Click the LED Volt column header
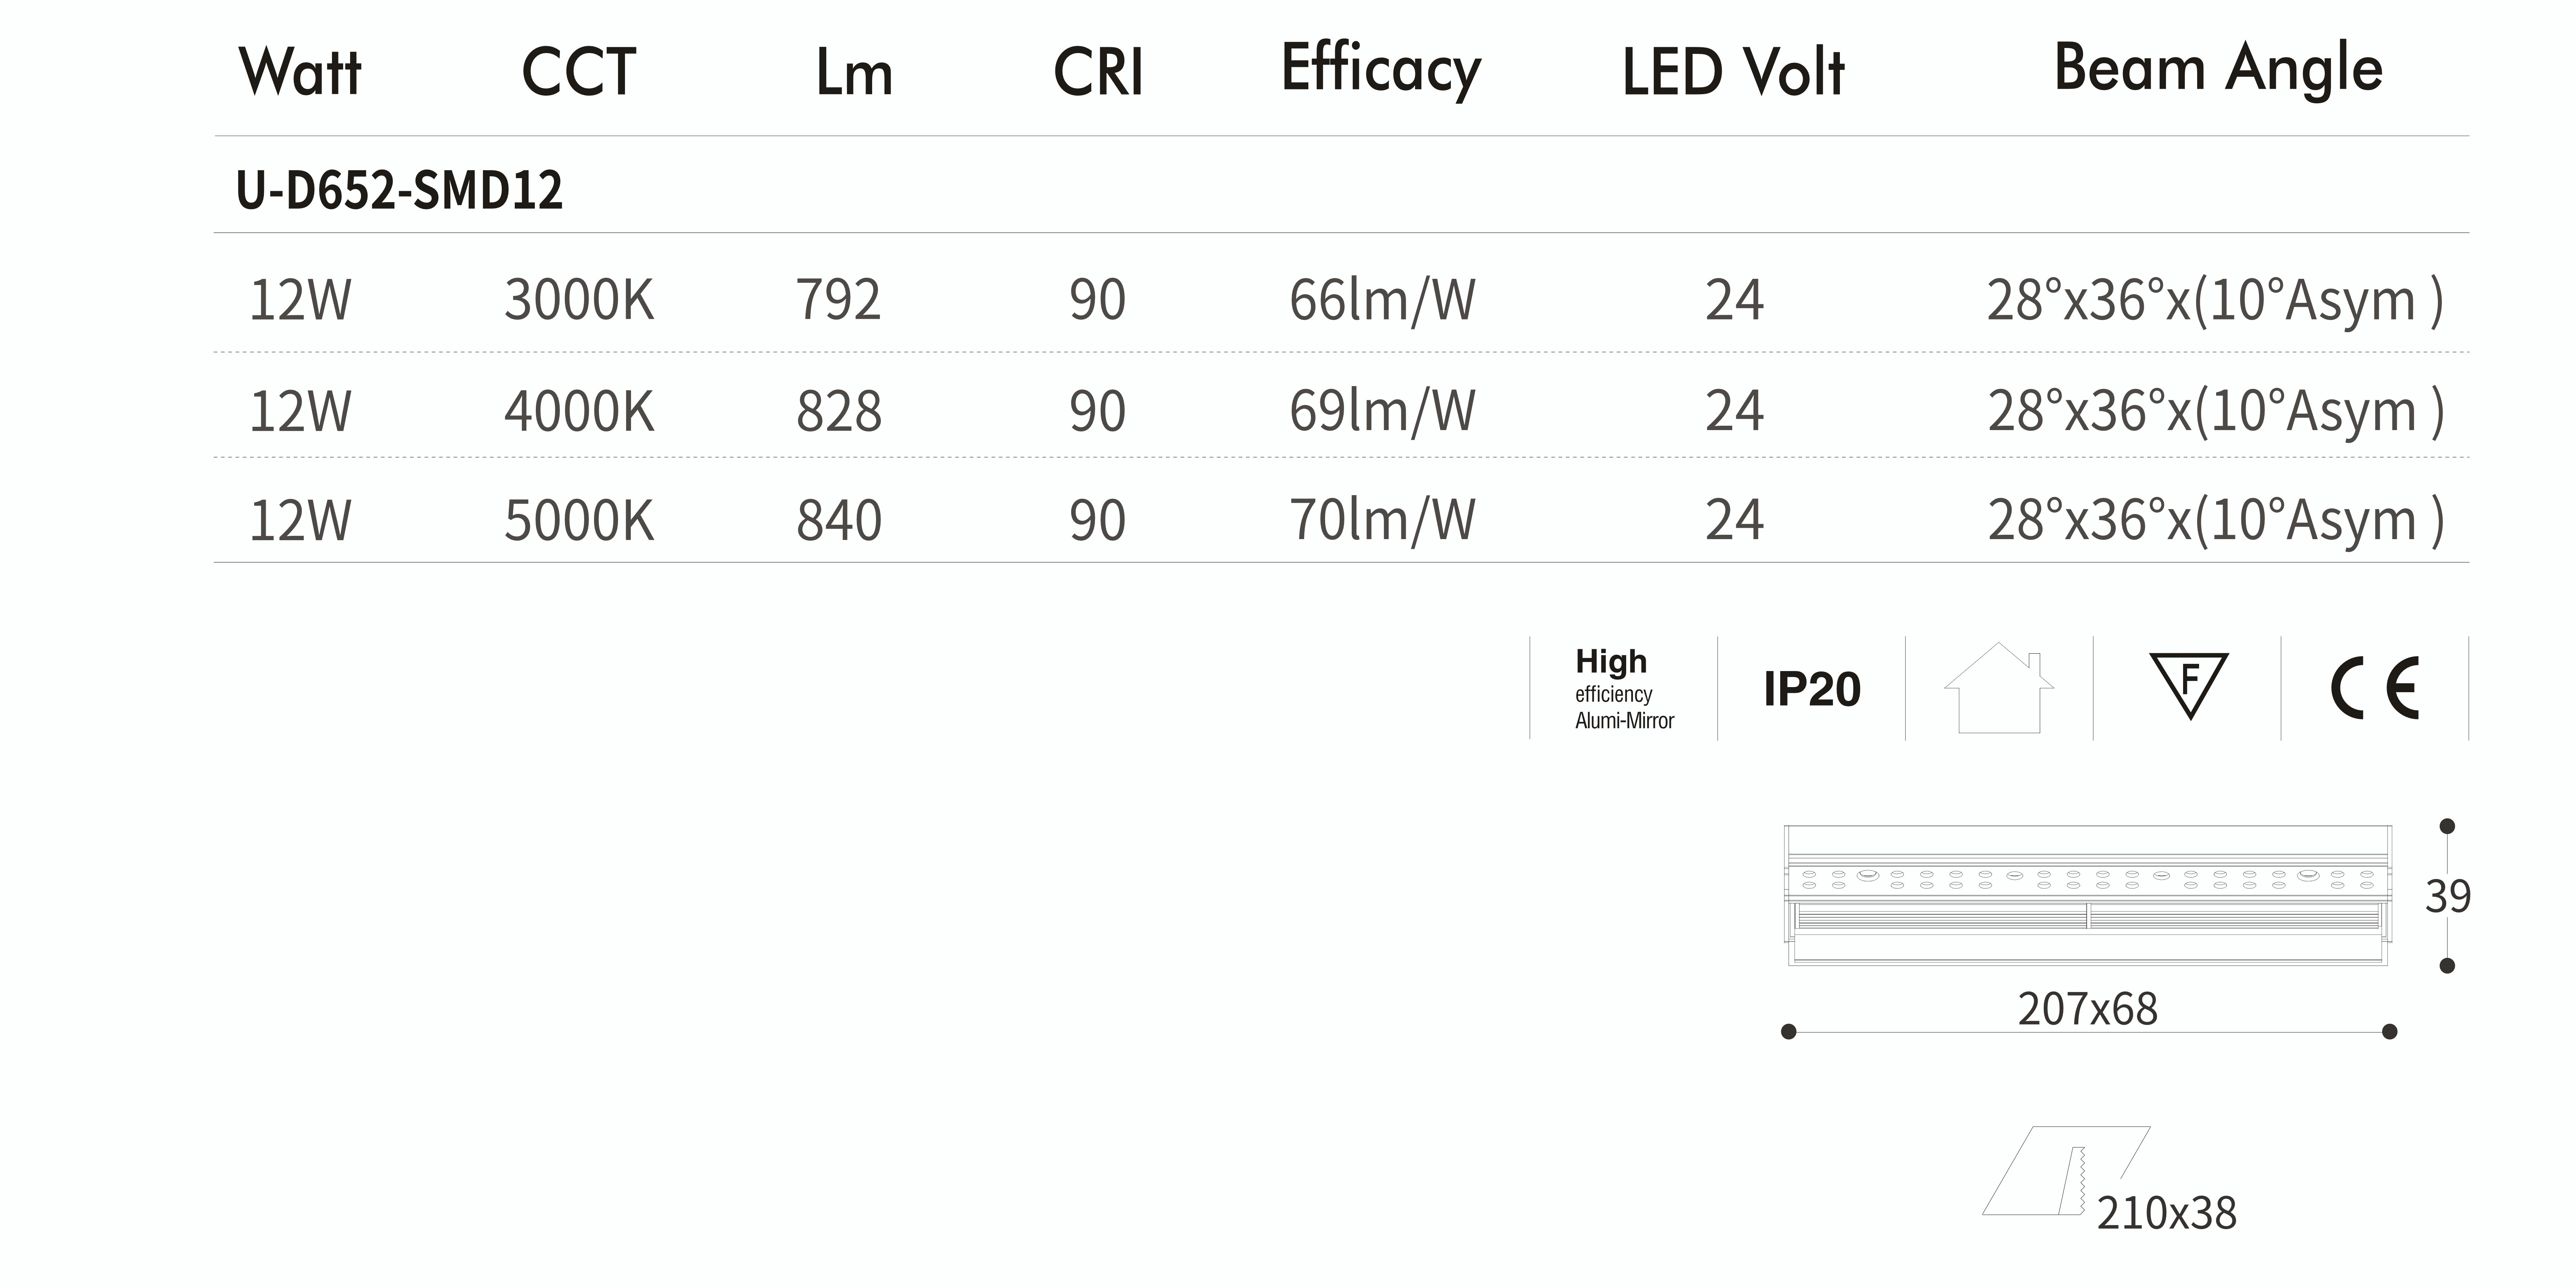Screen dimensions: 2576x1288 click(x=1733, y=72)
